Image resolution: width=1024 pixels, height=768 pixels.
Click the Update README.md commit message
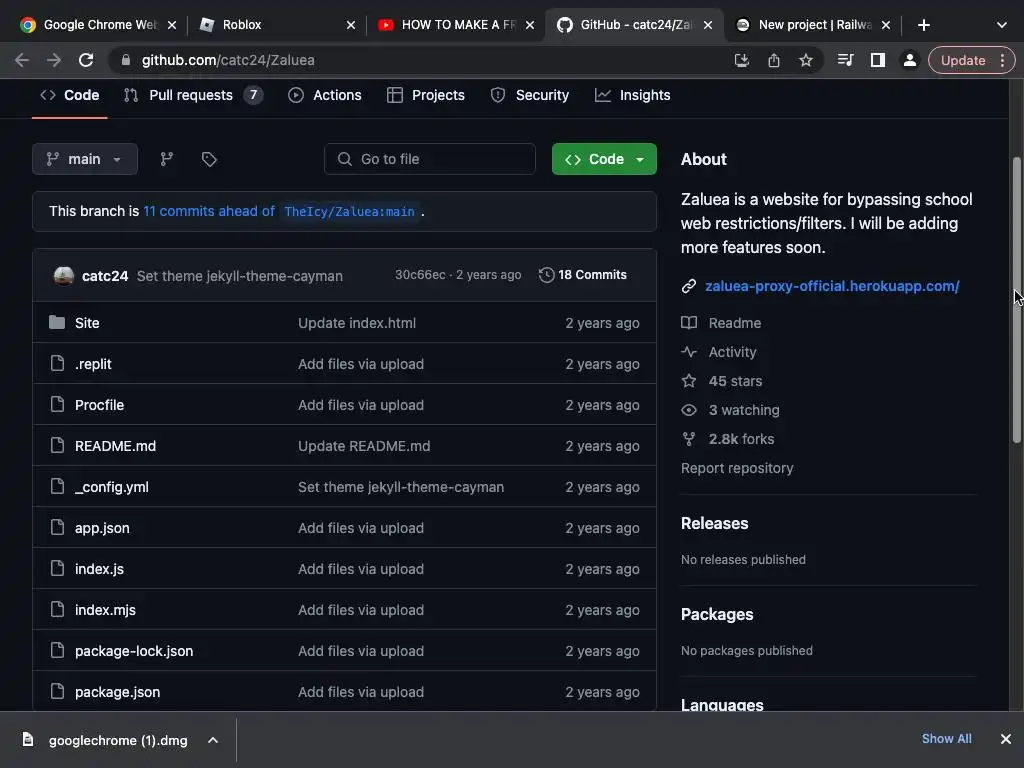click(x=364, y=446)
